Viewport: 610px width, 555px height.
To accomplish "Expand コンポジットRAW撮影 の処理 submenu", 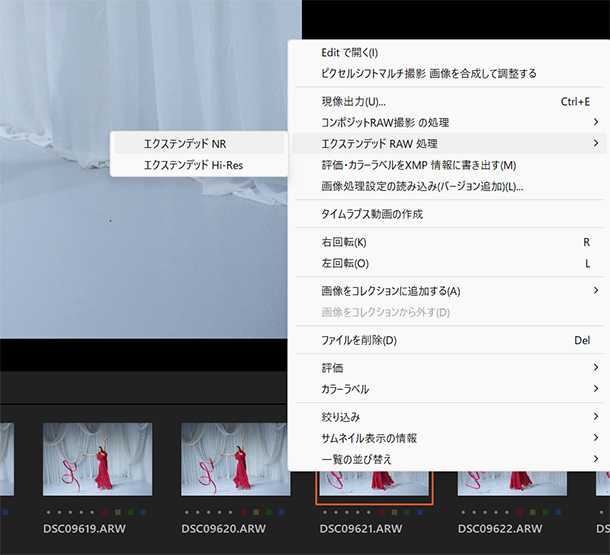I will coord(450,123).
